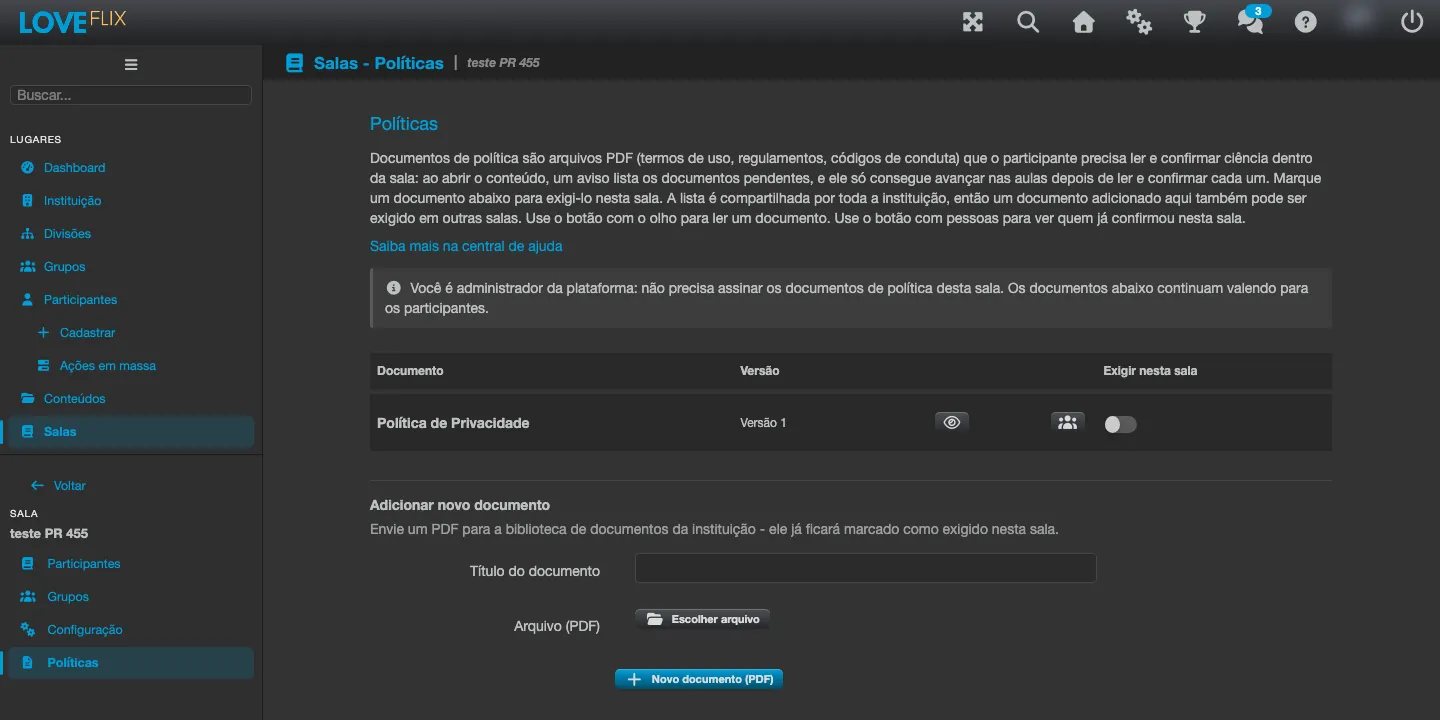The height and width of the screenshot is (720, 1440).
Task: Open chat messages icon with badge 3
Action: [1251, 20]
